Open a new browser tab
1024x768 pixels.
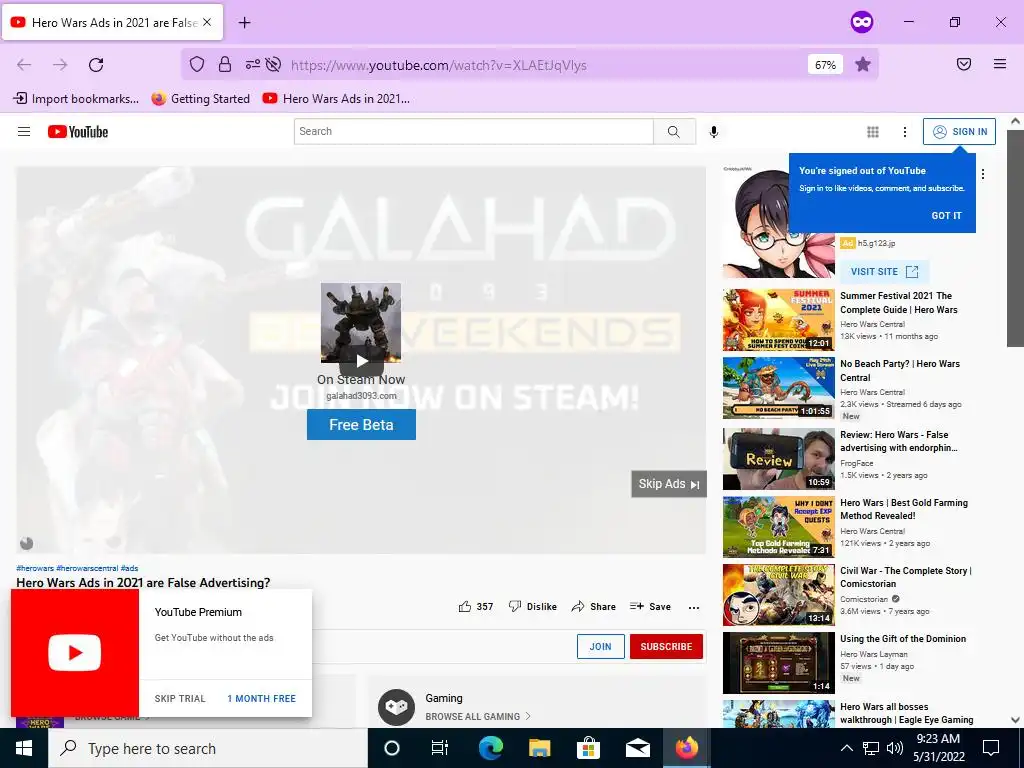pos(245,23)
